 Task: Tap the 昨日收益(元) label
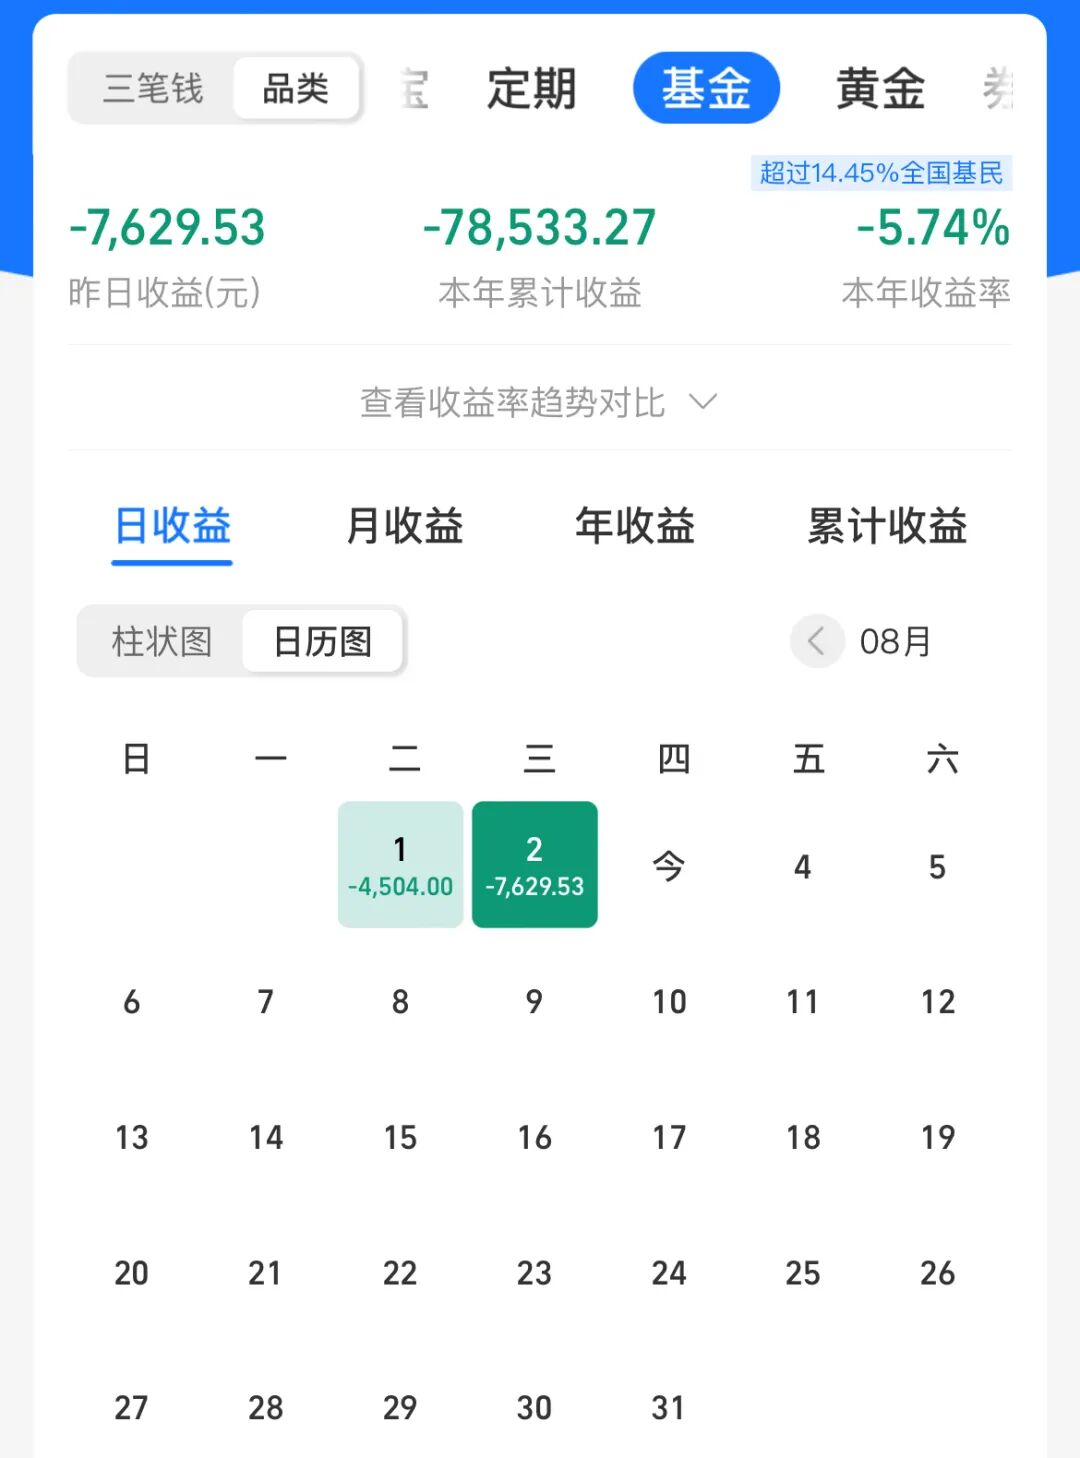point(165,293)
